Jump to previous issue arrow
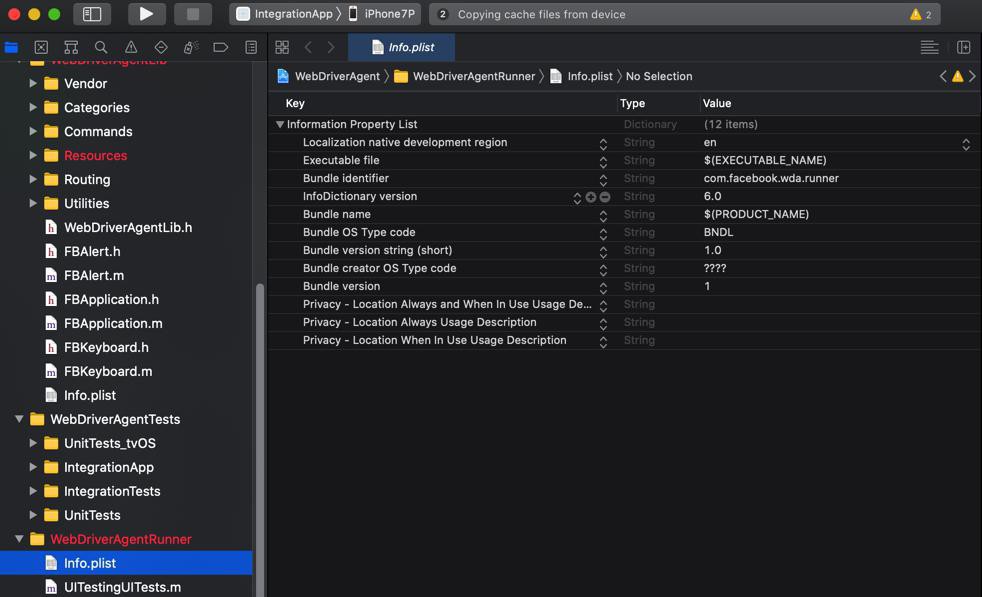 (x=943, y=76)
